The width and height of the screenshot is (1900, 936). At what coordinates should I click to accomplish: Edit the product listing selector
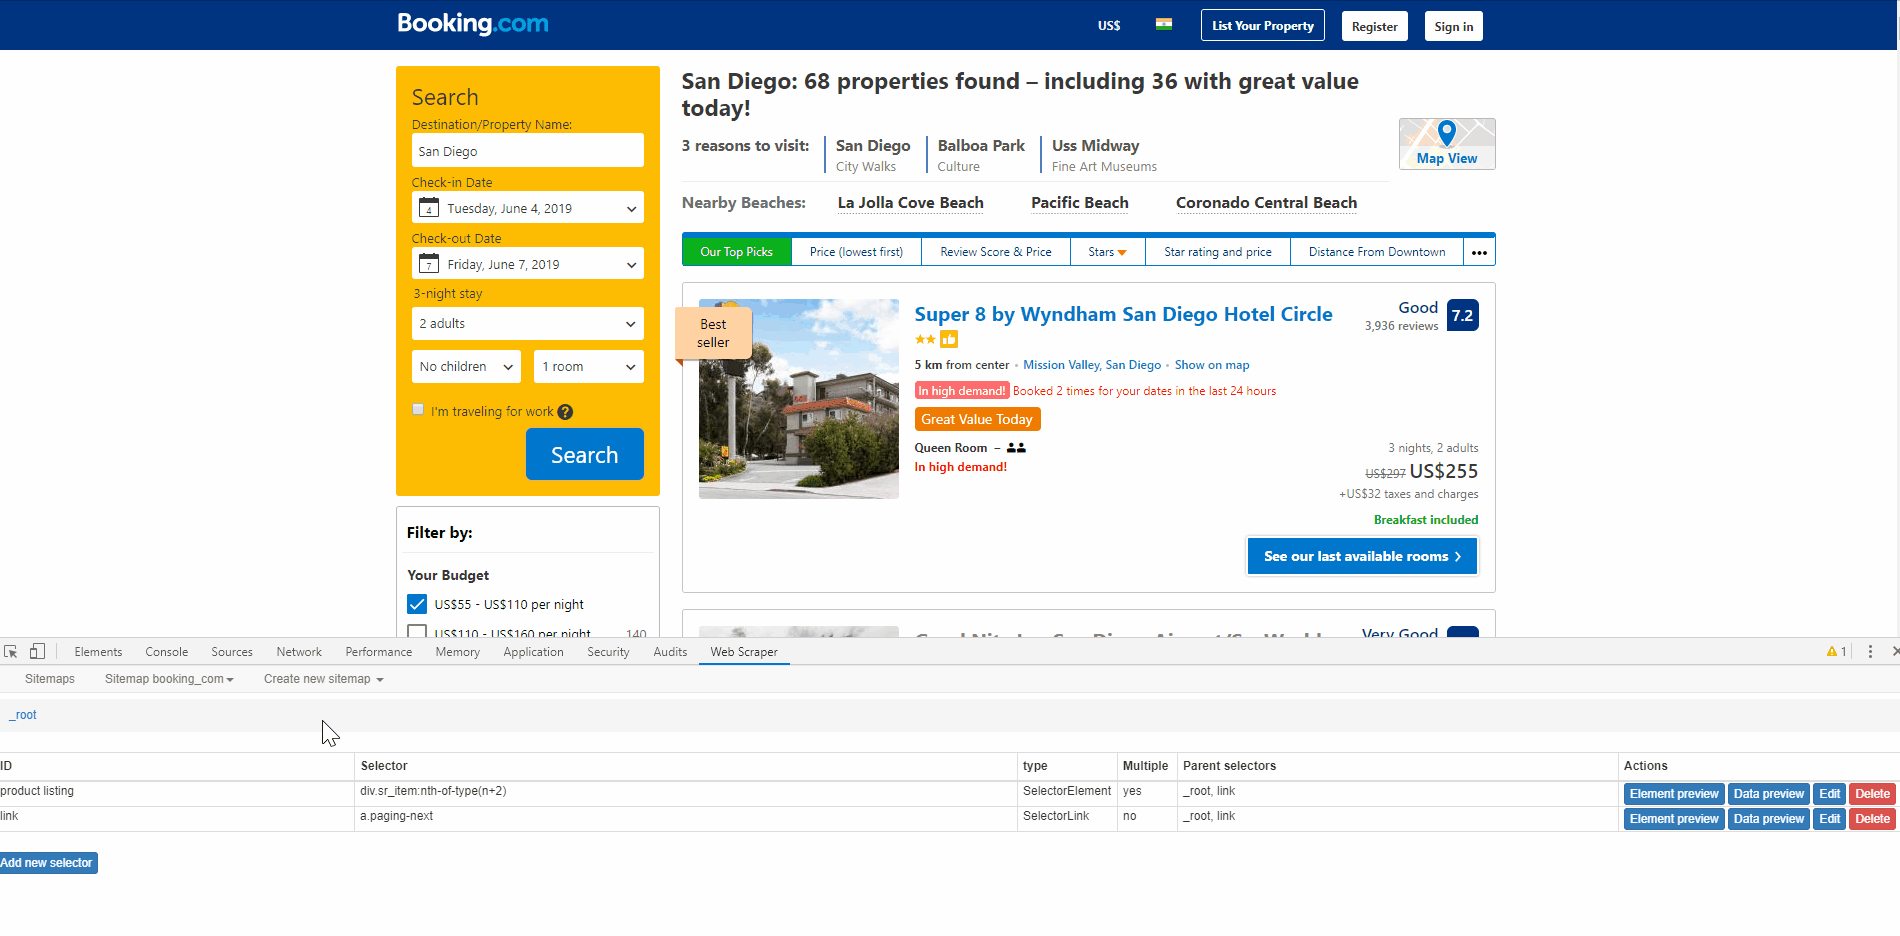coord(1830,794)
